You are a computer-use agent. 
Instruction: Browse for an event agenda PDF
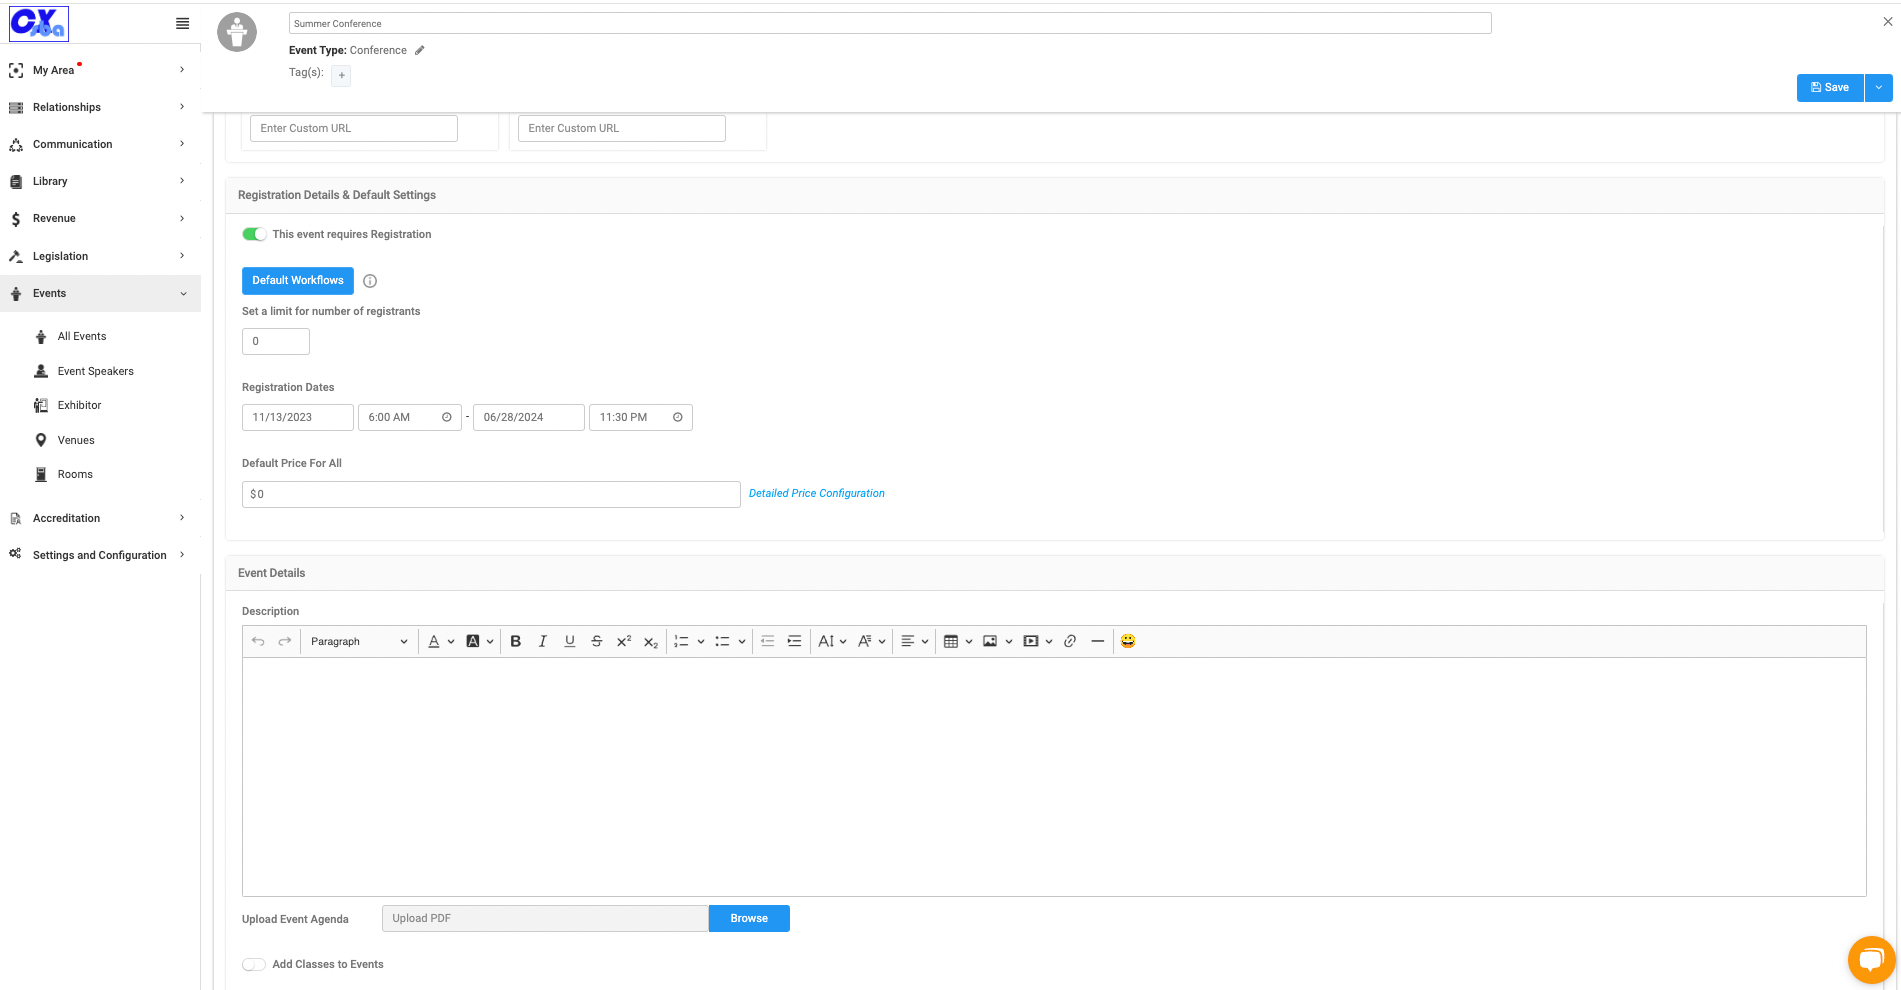click(x=749, y=918)
